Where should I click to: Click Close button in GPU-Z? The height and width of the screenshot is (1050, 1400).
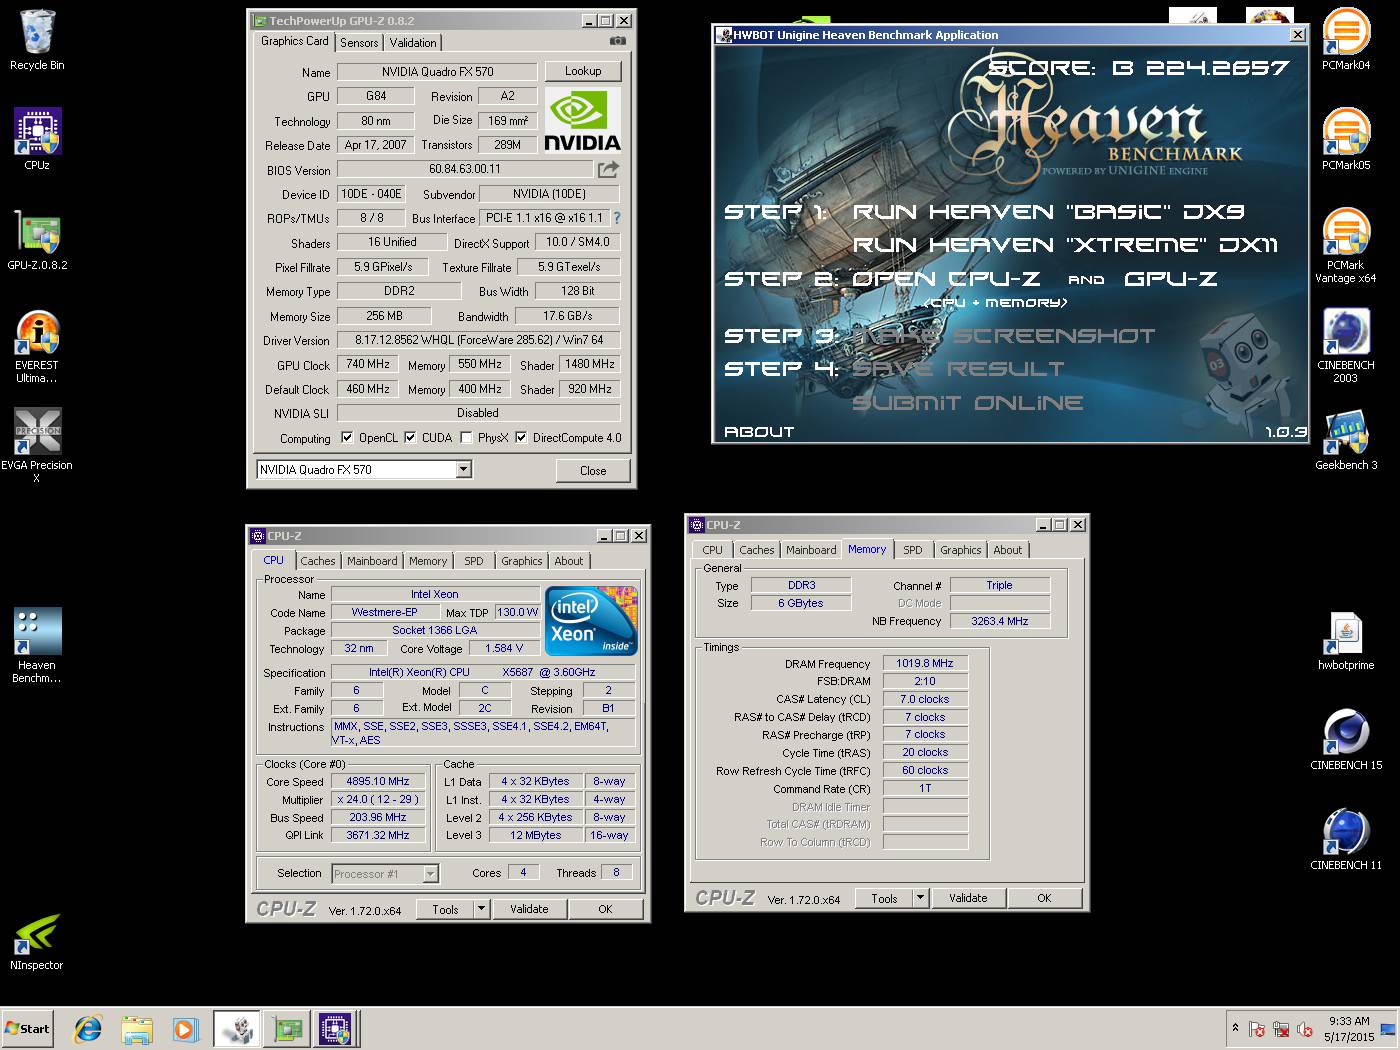tap(593, 470)
